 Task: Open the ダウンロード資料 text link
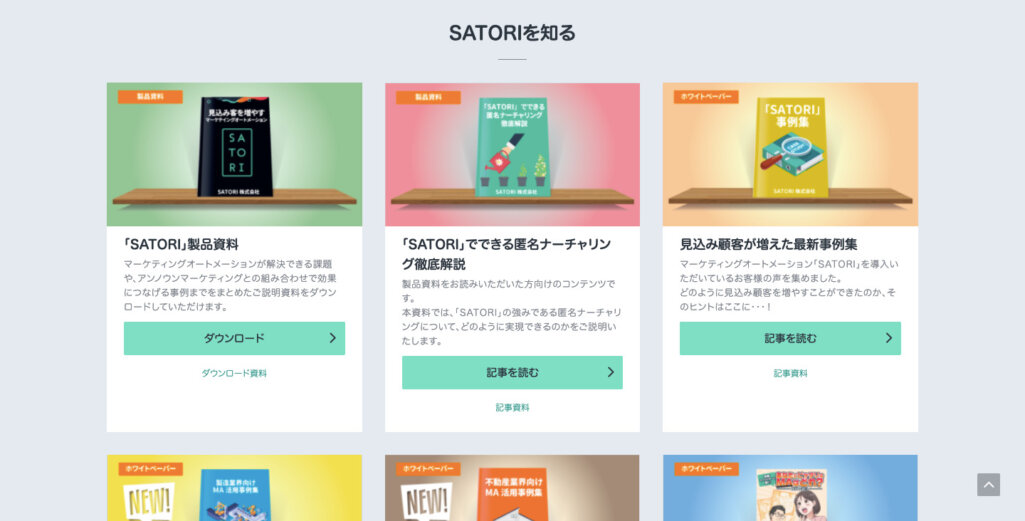(x=234, y=373)
